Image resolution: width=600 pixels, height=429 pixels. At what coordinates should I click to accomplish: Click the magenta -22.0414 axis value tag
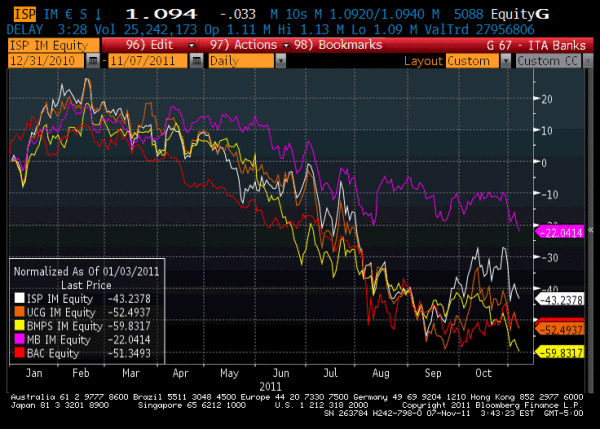click(560, 232)
